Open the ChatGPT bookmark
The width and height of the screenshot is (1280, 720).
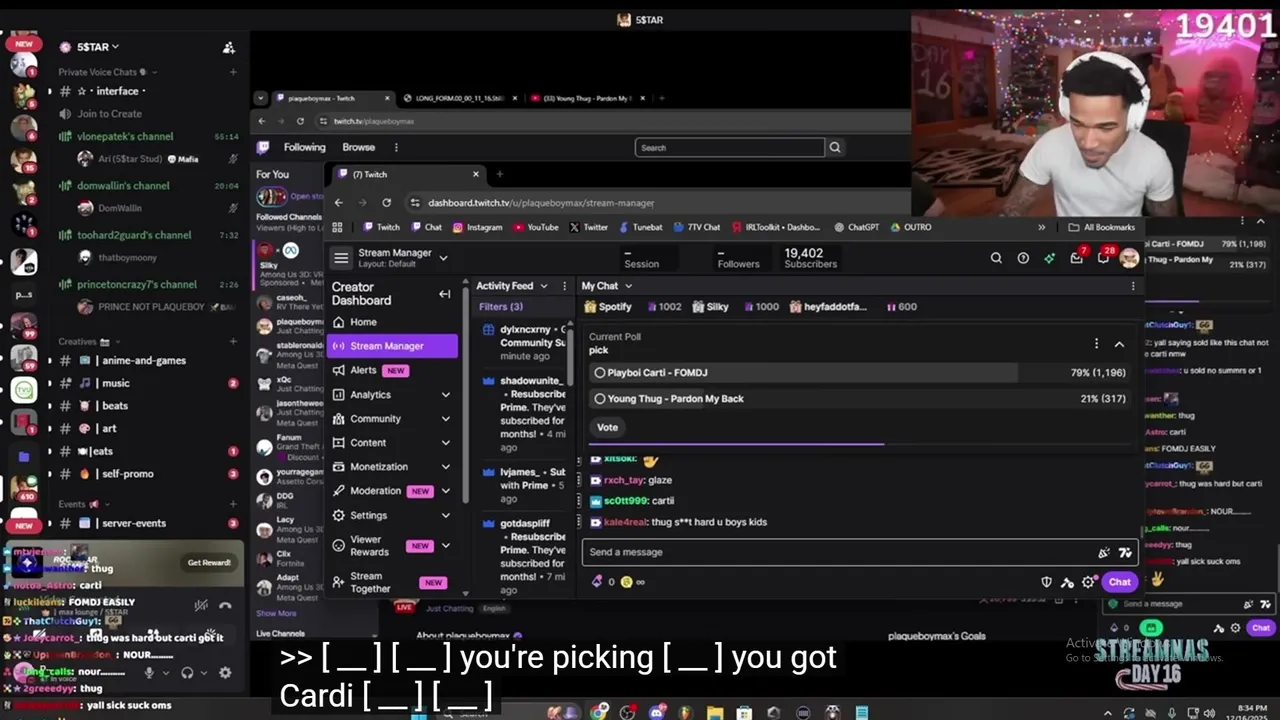click(856, 227)
